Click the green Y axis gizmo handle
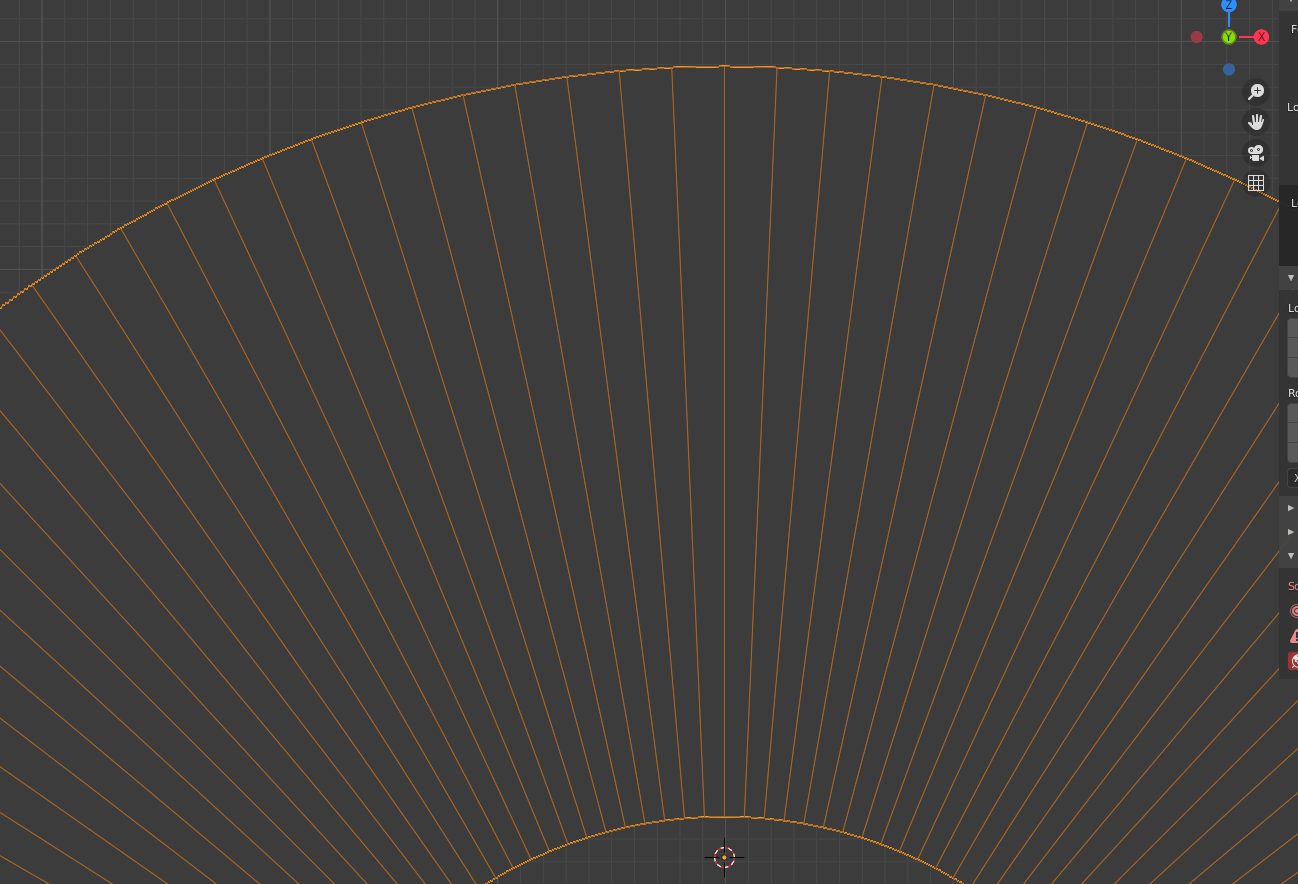This screenshot has height=884, width=1298. point(1229,37)
